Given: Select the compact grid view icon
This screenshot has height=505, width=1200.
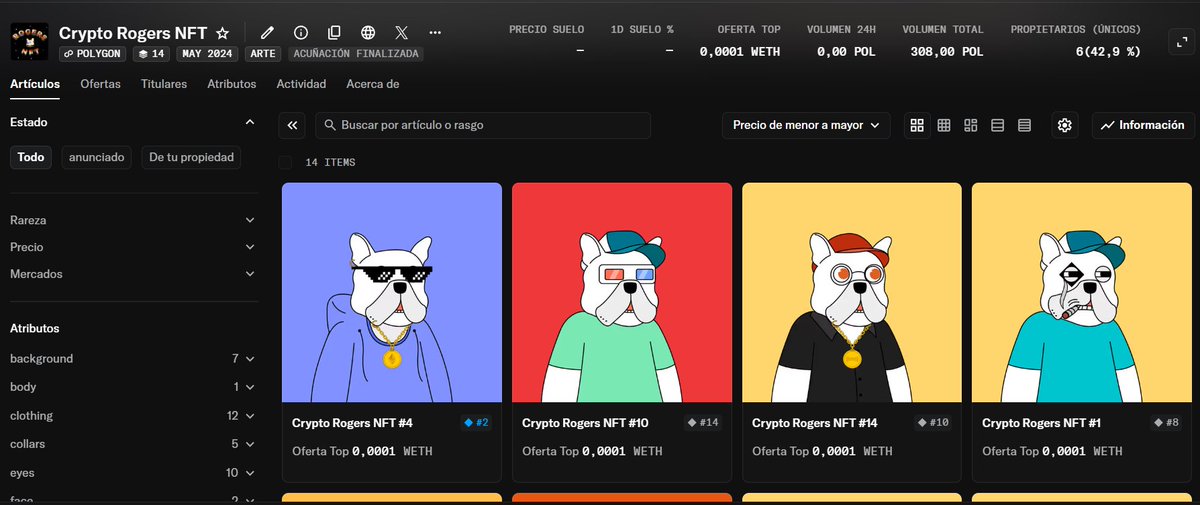Looking at the screenshot, I should coord(944,125).
